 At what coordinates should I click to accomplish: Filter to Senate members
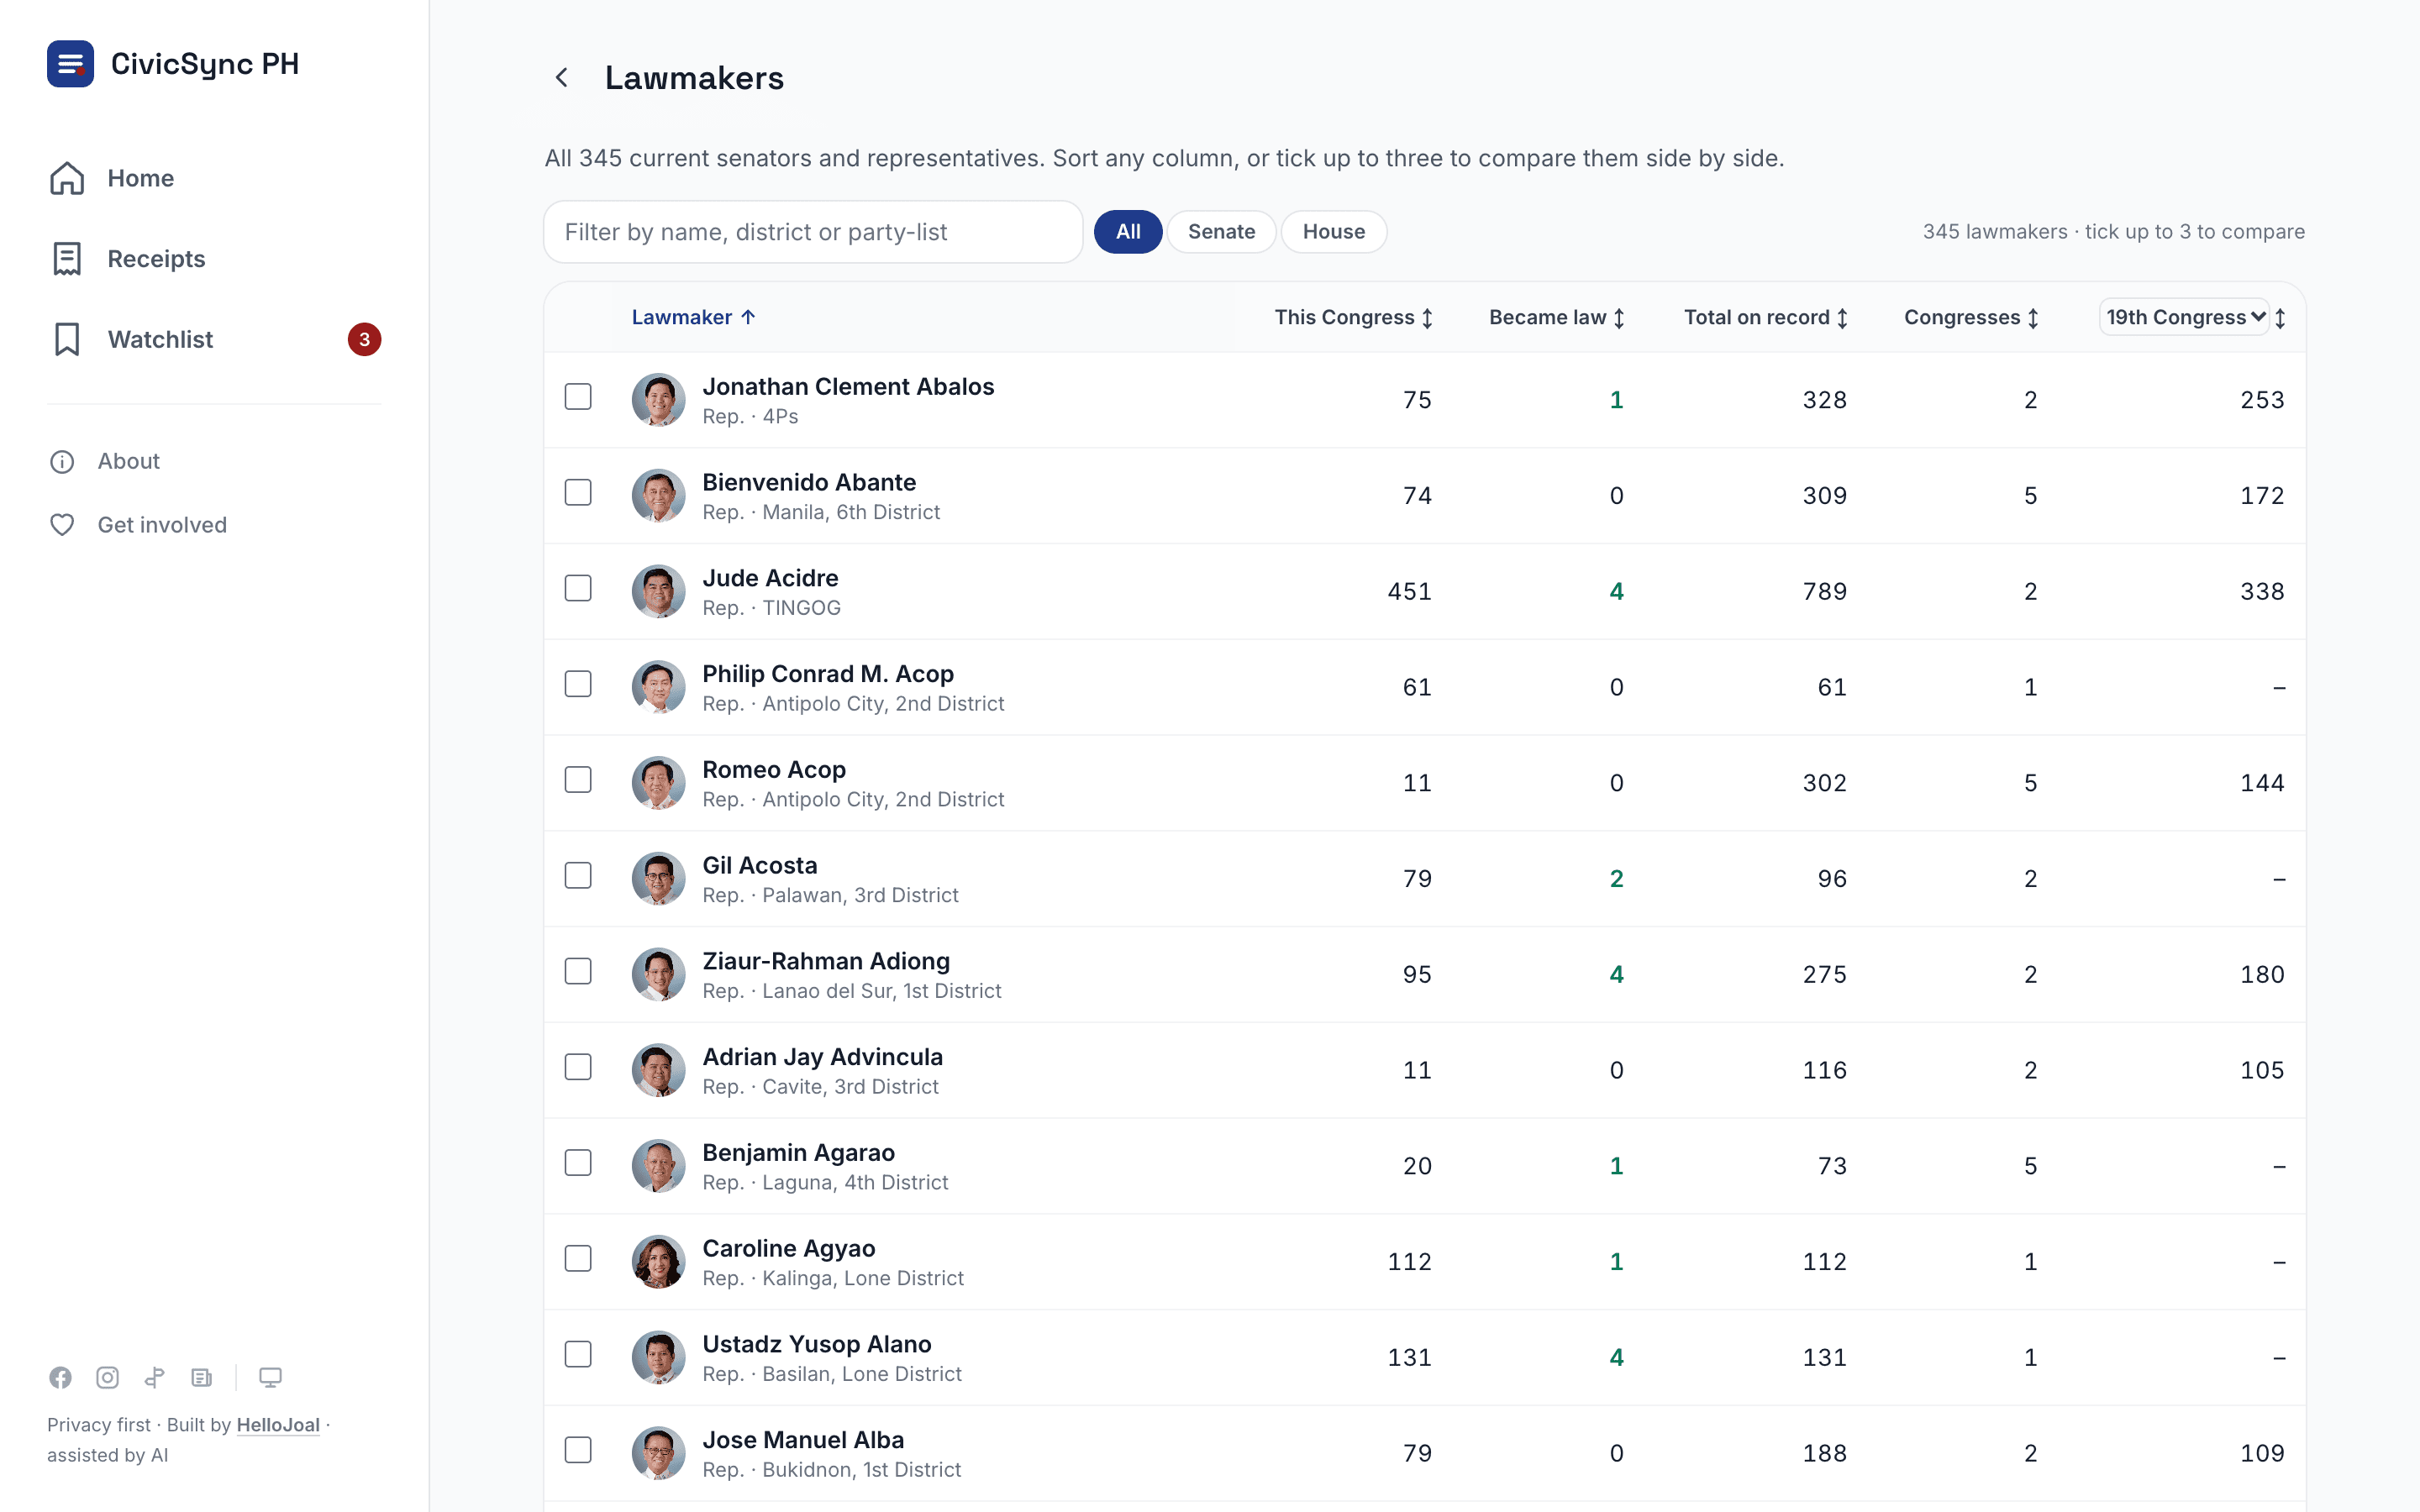1221,232
